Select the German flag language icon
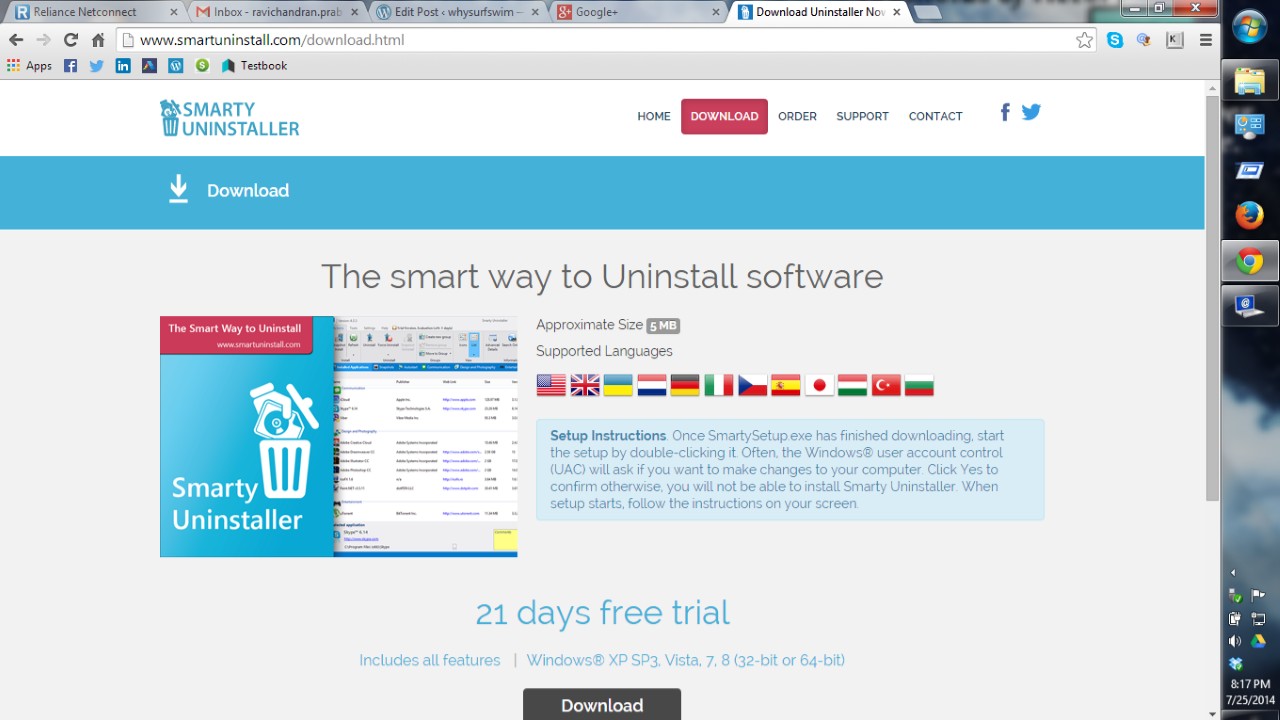Screen dimensions: 1280x720 click(x=685, y=385)
